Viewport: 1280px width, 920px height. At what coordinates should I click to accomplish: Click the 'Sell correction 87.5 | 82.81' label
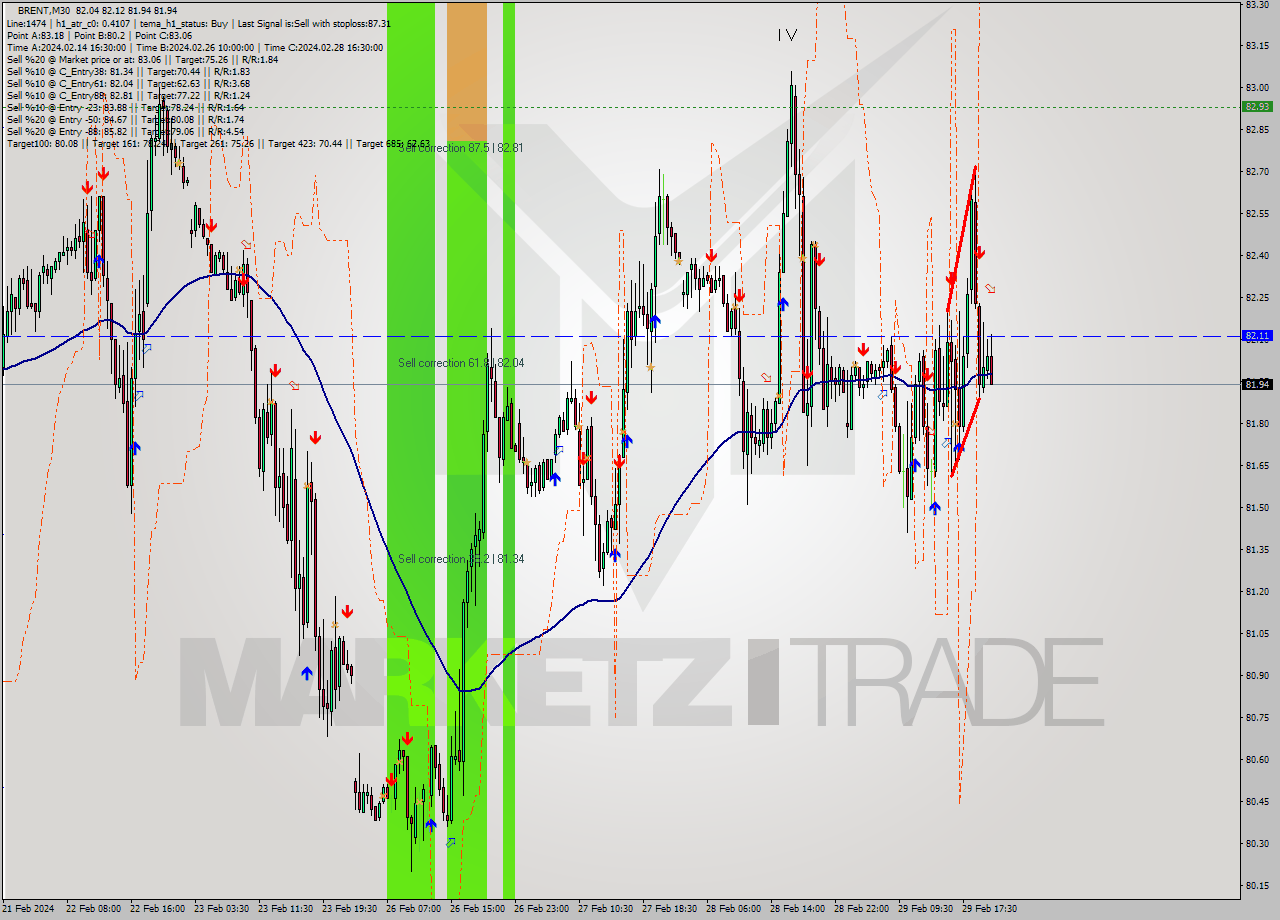point(460,148)
